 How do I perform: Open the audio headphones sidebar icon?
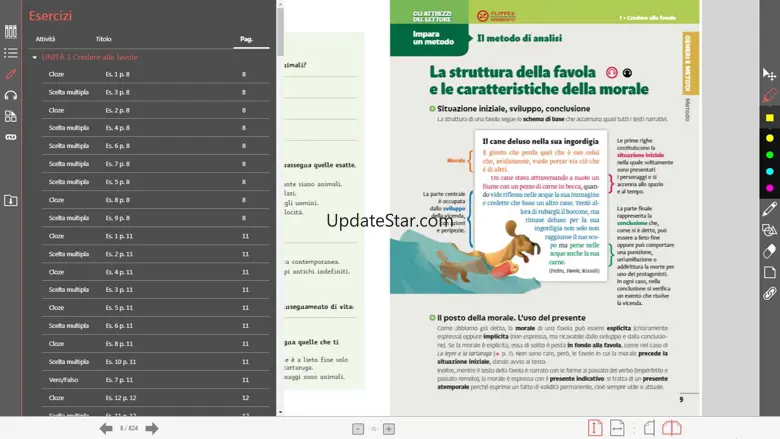pyautogui.click(x=10, y=95)
